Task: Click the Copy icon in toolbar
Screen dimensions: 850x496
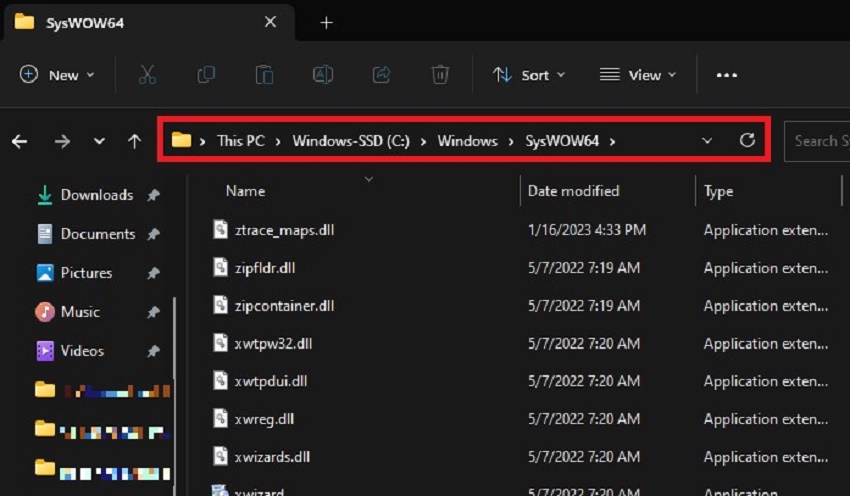Action: click(206, 75)
